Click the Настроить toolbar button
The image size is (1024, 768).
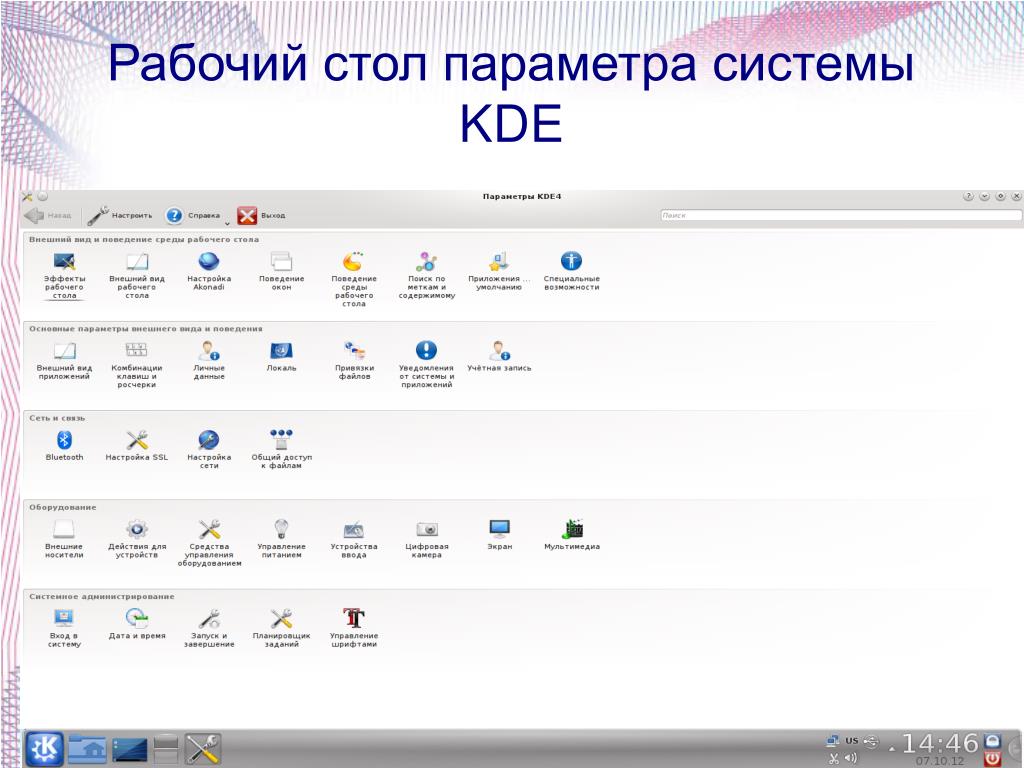(x=120, y=215)
